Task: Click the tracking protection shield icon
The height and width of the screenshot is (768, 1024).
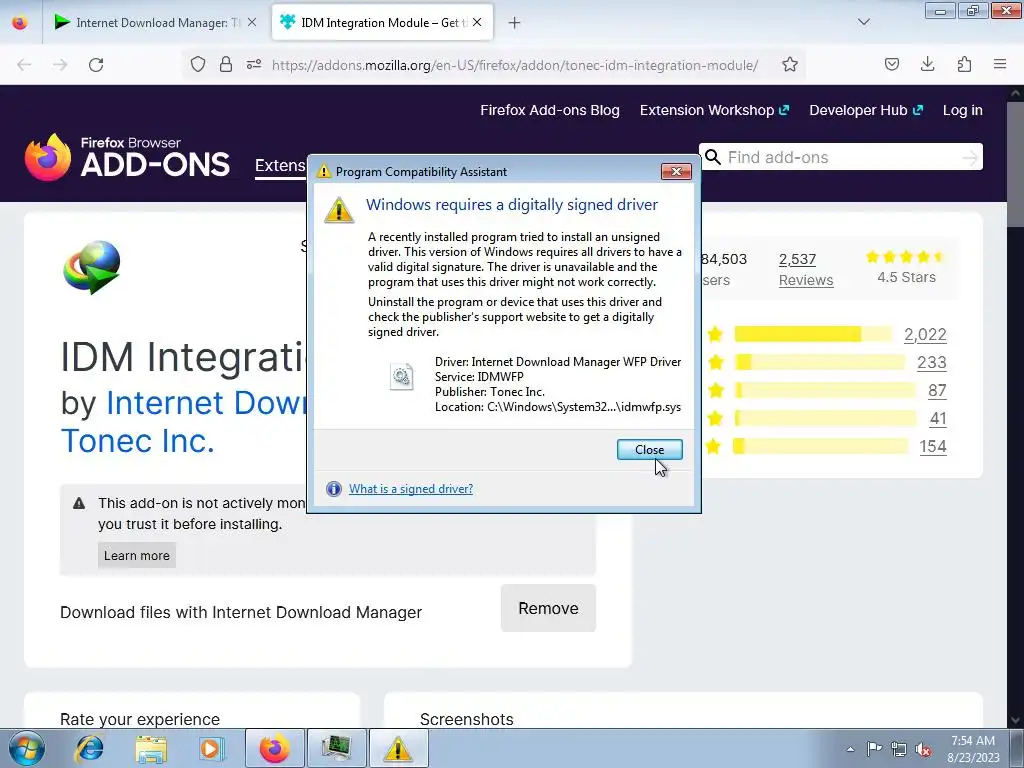Action: tap(198, 64)
